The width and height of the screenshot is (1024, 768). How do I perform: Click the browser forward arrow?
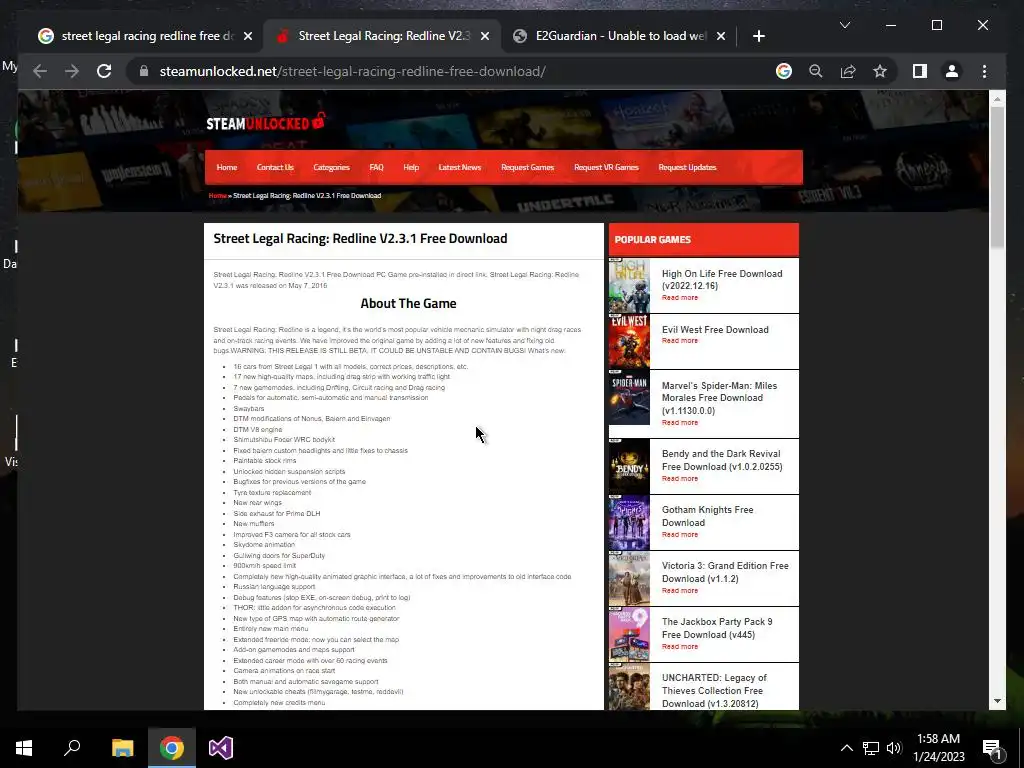click(72, 71)
